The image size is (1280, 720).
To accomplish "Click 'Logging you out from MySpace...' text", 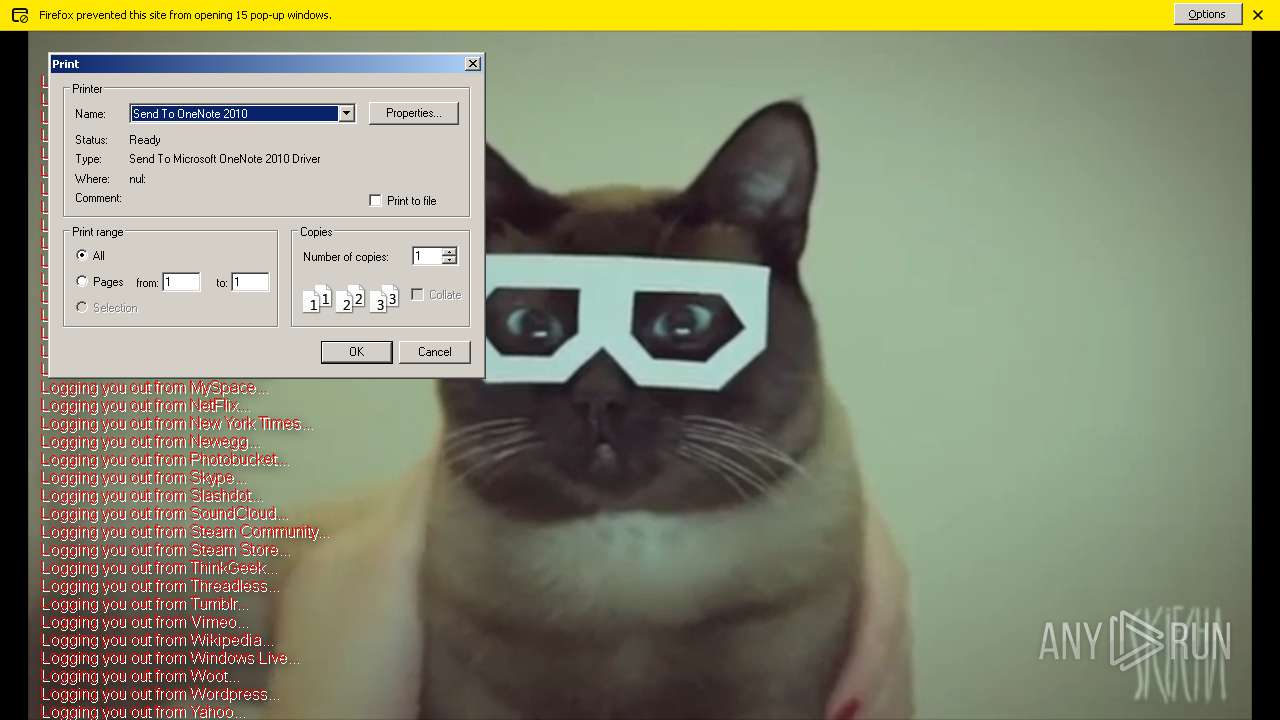I will click(x=155, y=388).
